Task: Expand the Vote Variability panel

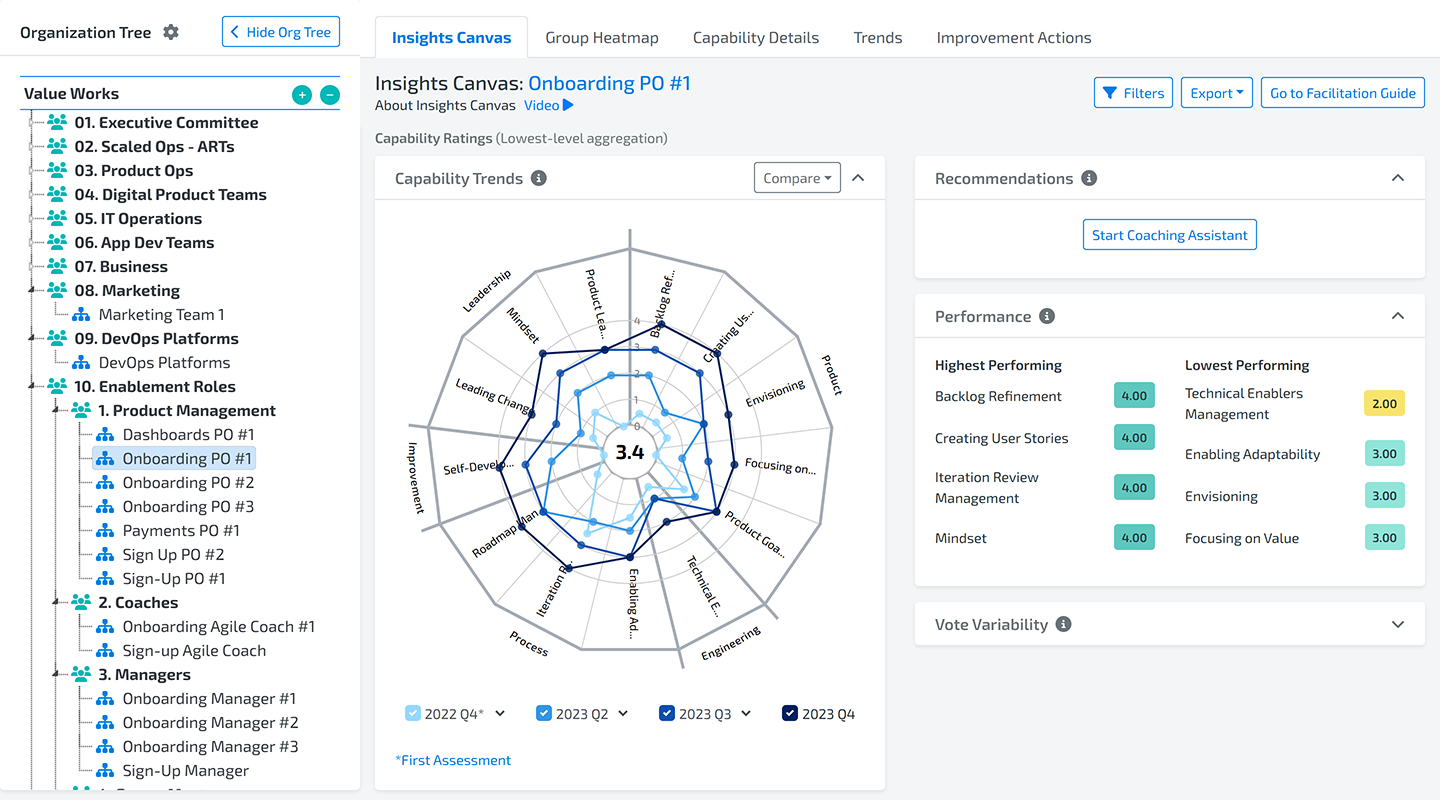Action: 1398,624
